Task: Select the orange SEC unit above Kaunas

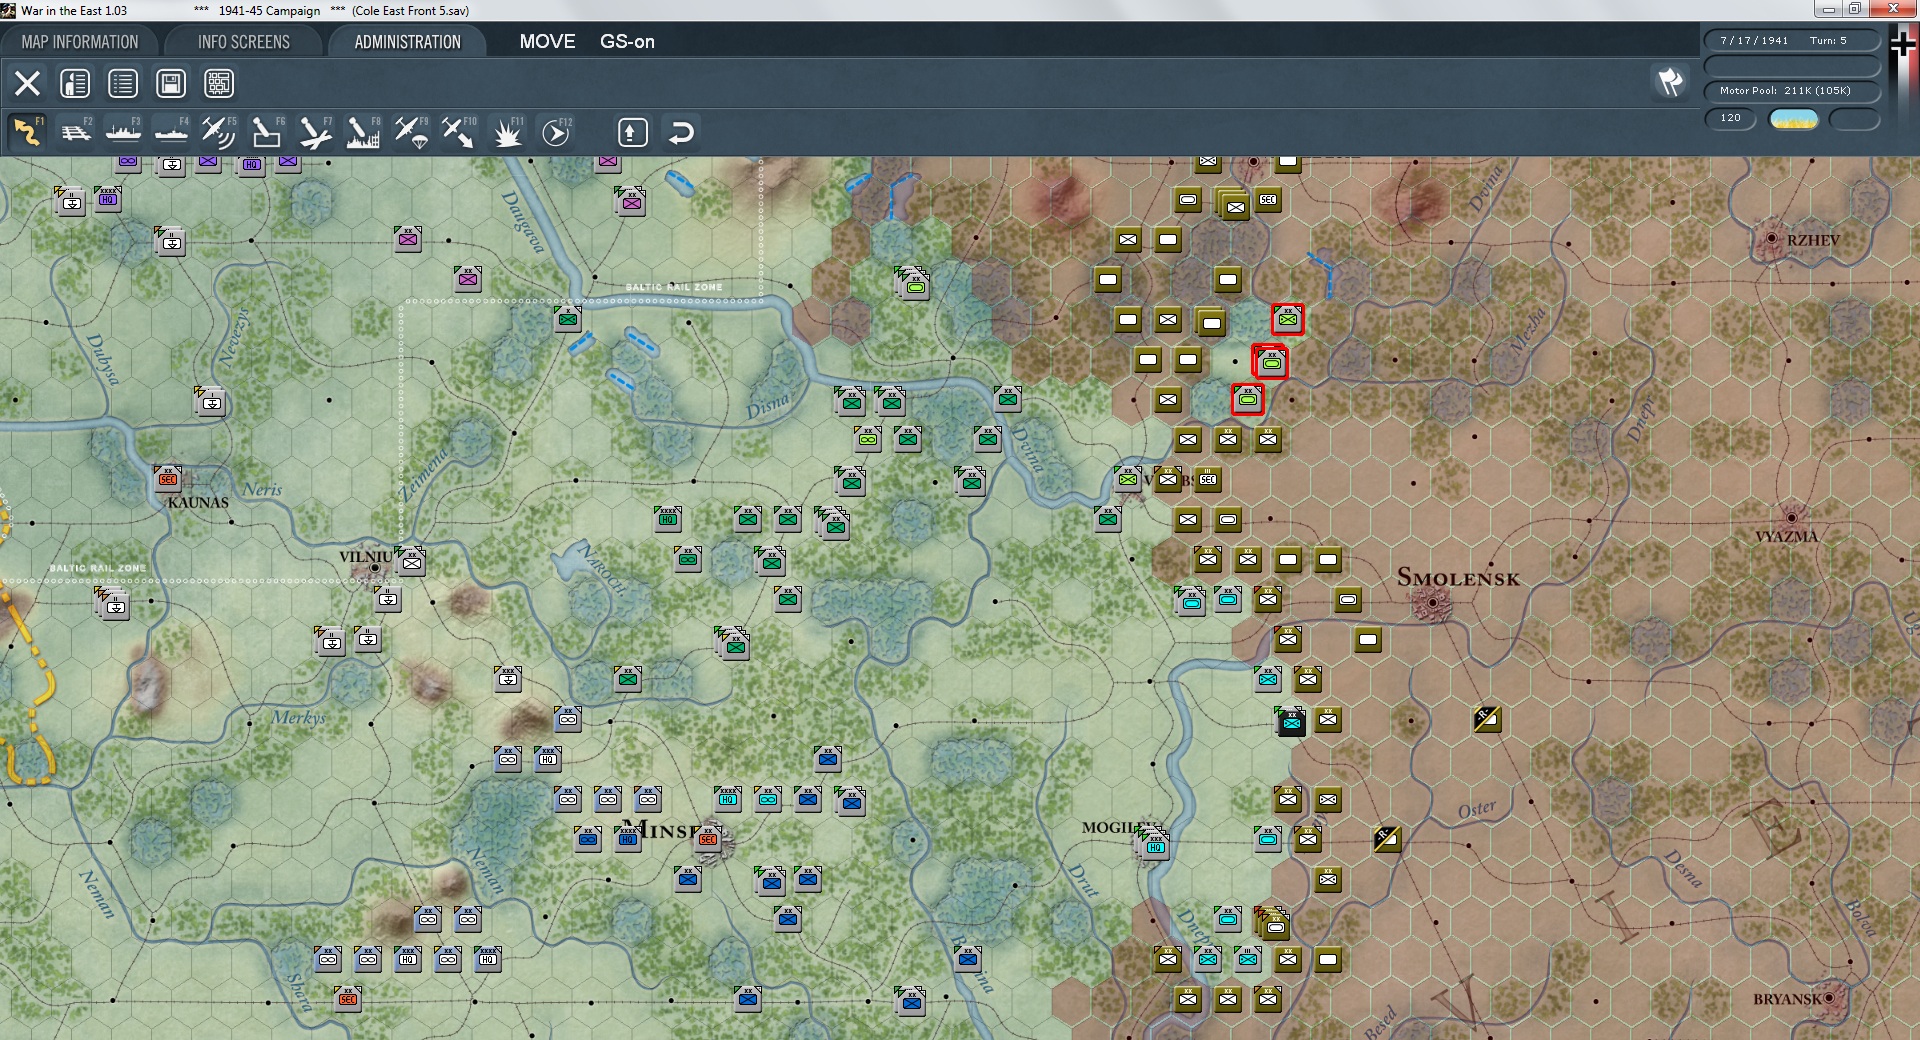Action: [168, 479]
